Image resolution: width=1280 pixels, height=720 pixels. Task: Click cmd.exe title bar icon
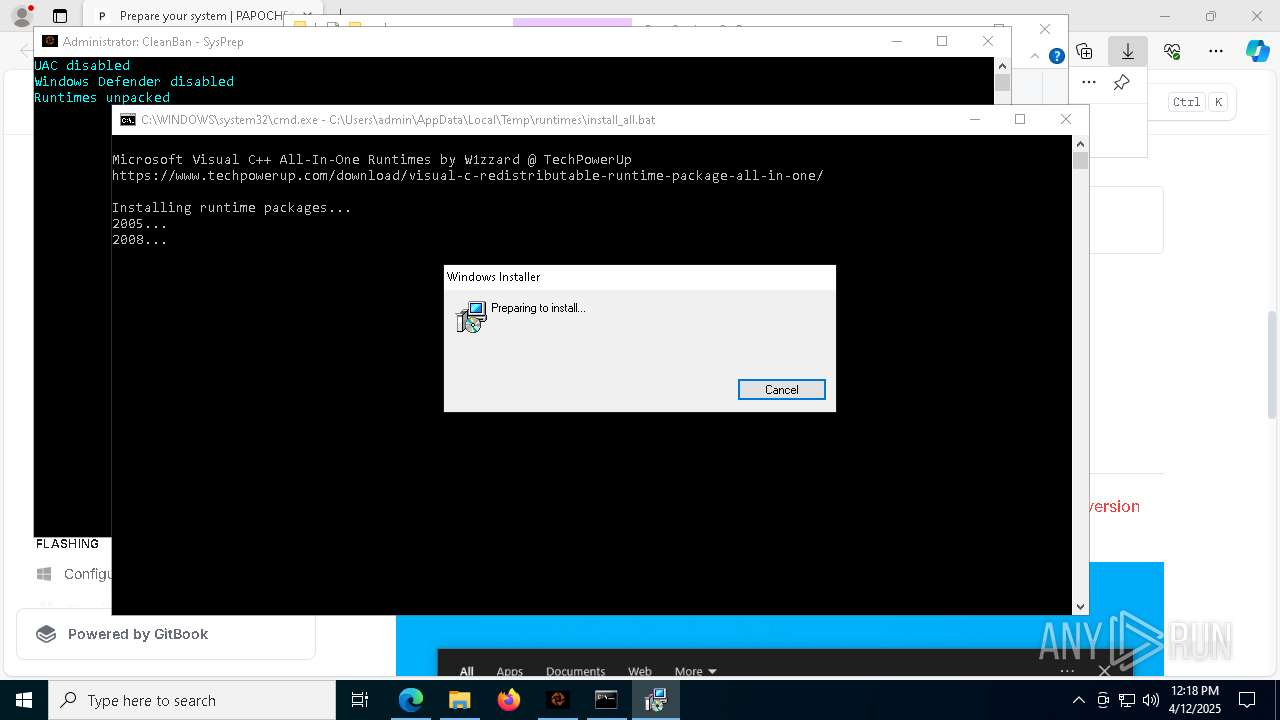(128, 119)
